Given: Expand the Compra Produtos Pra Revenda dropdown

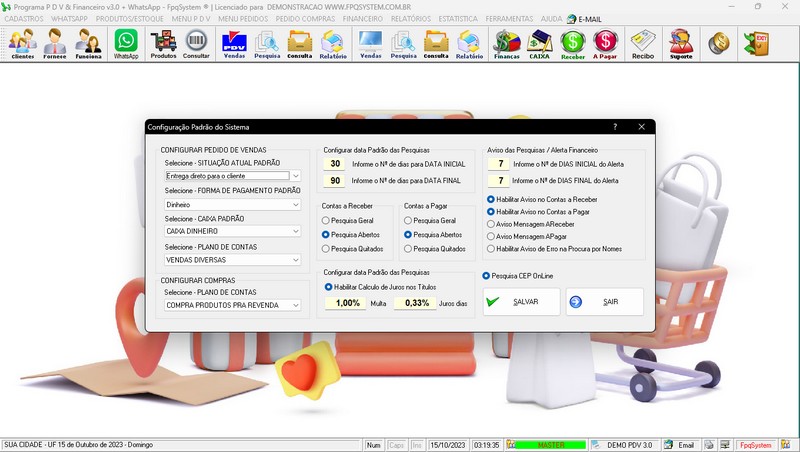Looking at the screenshot, I should 295,305.
